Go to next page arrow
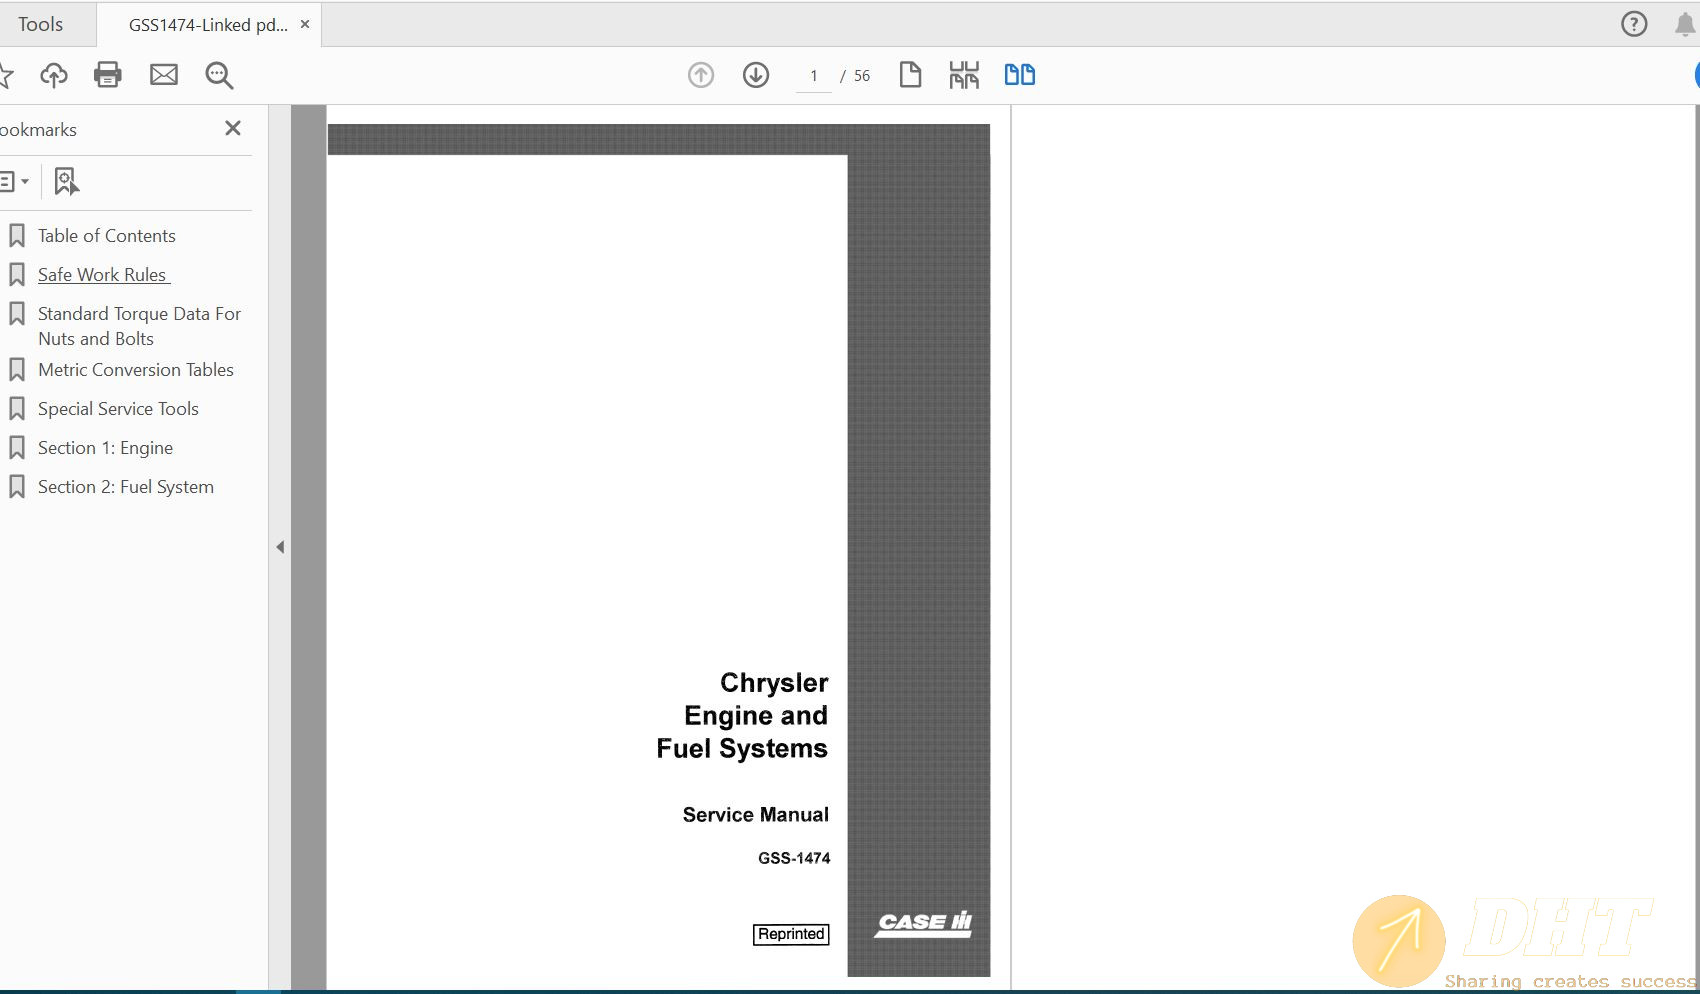1700x994 pixels. click(x=756, y=75)
